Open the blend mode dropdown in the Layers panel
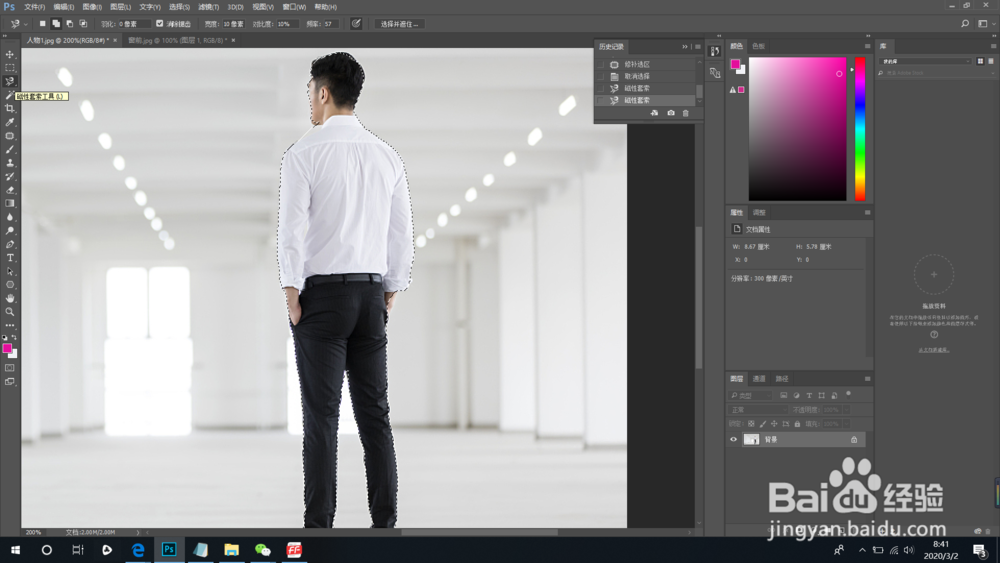The width and height of the screenshot is (1000, 563). coord(758,409)
